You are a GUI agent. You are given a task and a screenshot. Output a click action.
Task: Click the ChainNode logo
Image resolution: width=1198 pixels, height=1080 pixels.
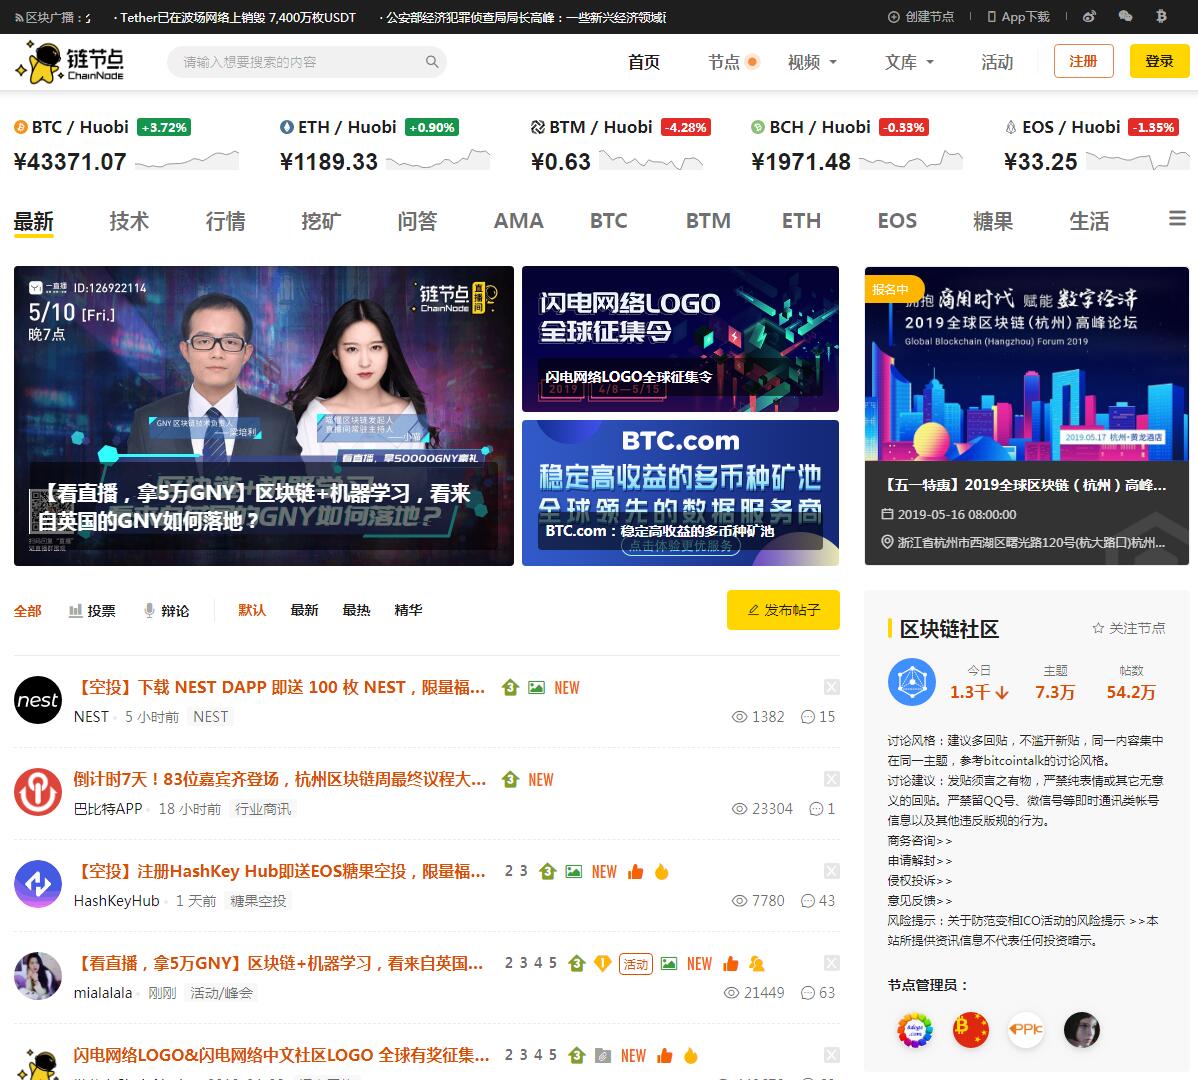(70, 62)
